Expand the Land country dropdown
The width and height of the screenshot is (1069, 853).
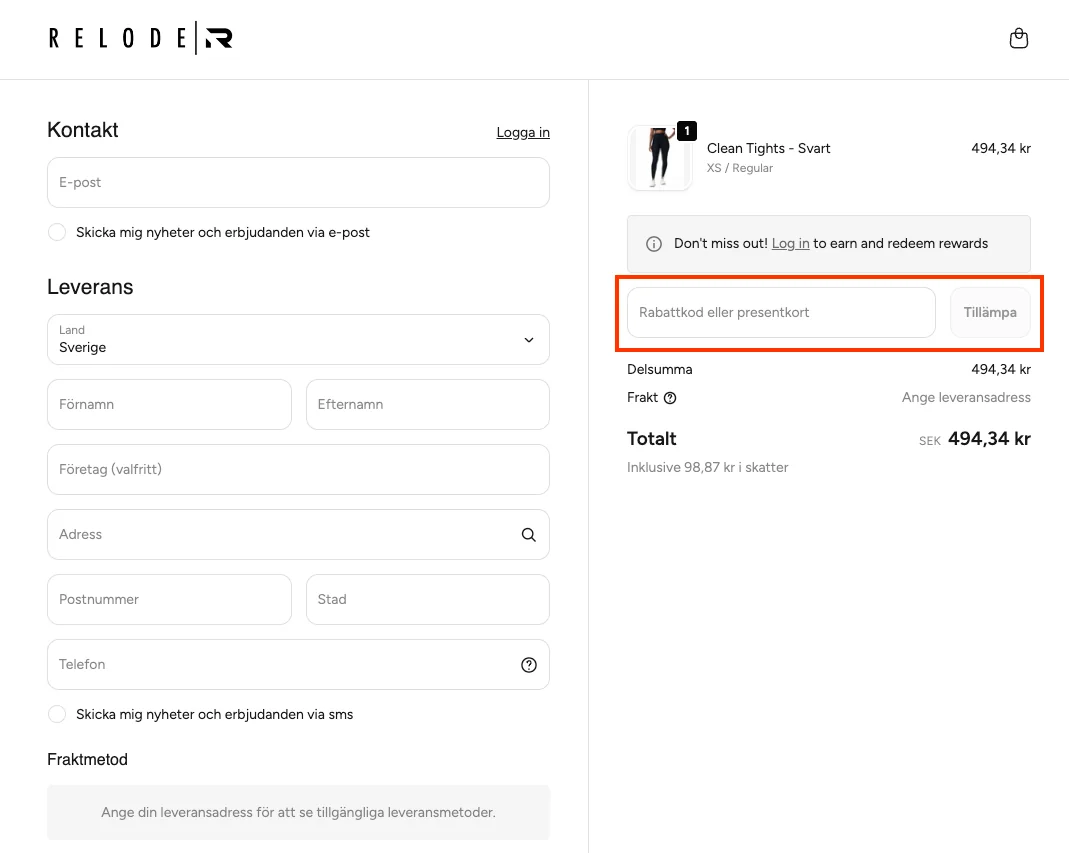click(298, 340)
